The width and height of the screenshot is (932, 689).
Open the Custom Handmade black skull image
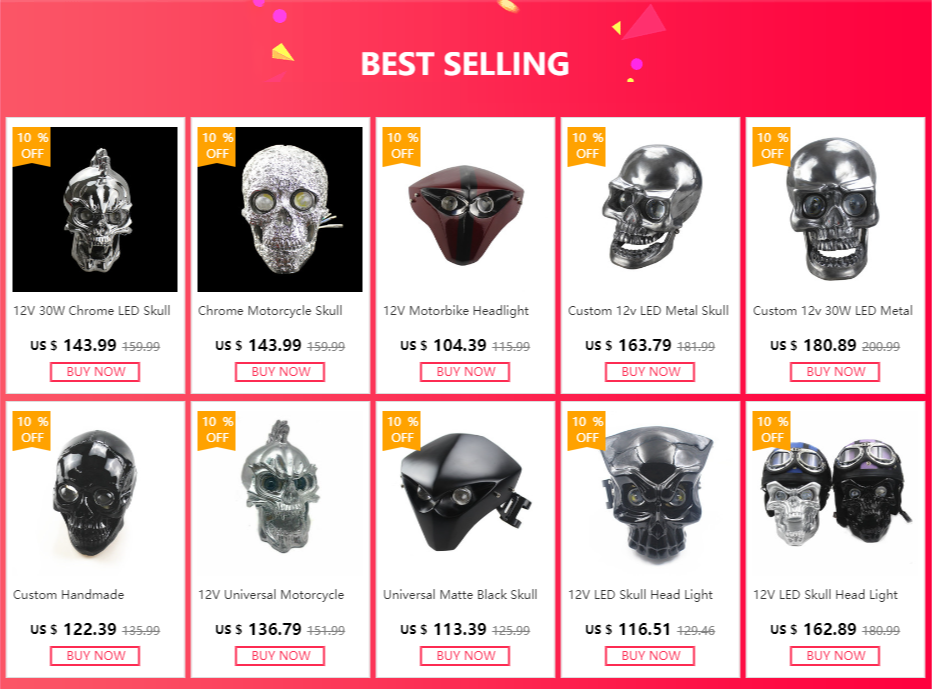(x=95, y=493)
